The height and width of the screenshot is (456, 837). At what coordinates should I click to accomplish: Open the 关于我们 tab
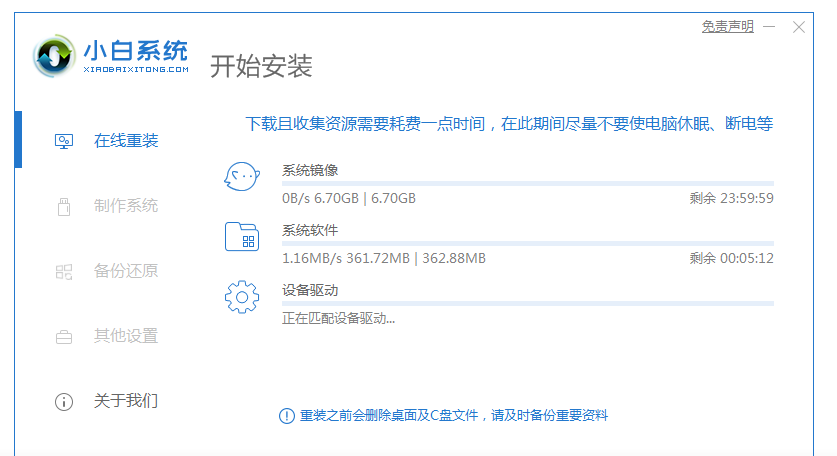click(x=125, y=401)
